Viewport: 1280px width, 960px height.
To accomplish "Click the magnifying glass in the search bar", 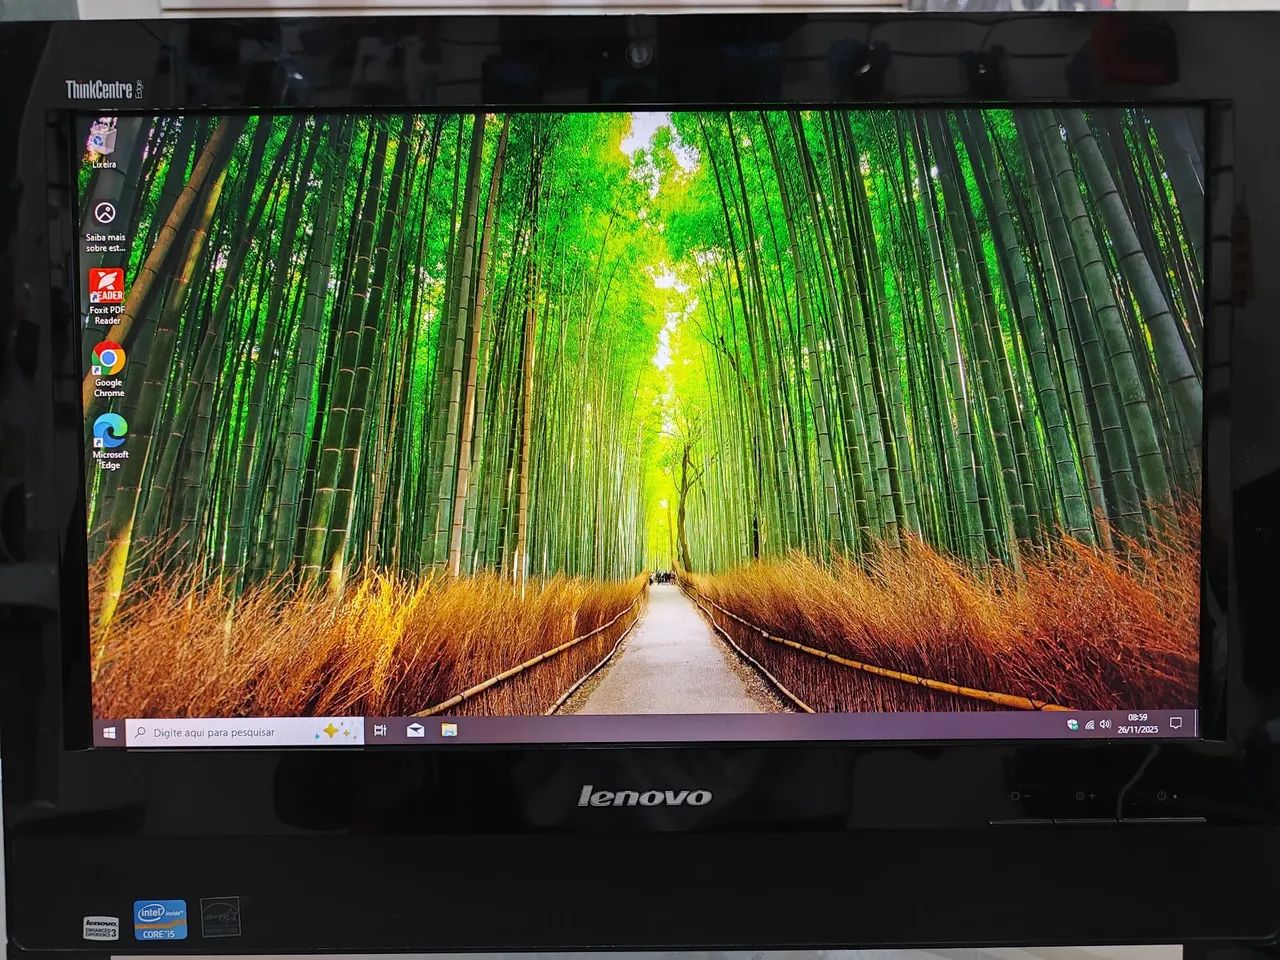I will (141, 731).
